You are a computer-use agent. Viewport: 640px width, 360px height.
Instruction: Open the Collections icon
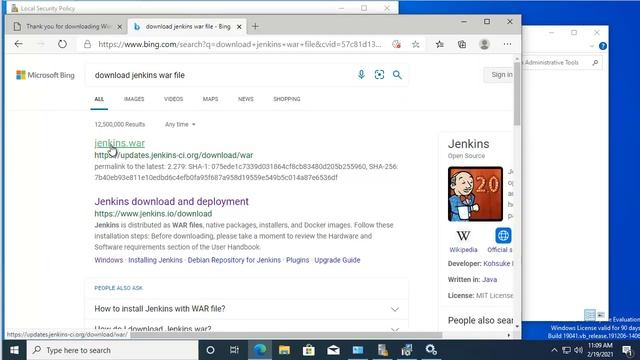[462, 44]
